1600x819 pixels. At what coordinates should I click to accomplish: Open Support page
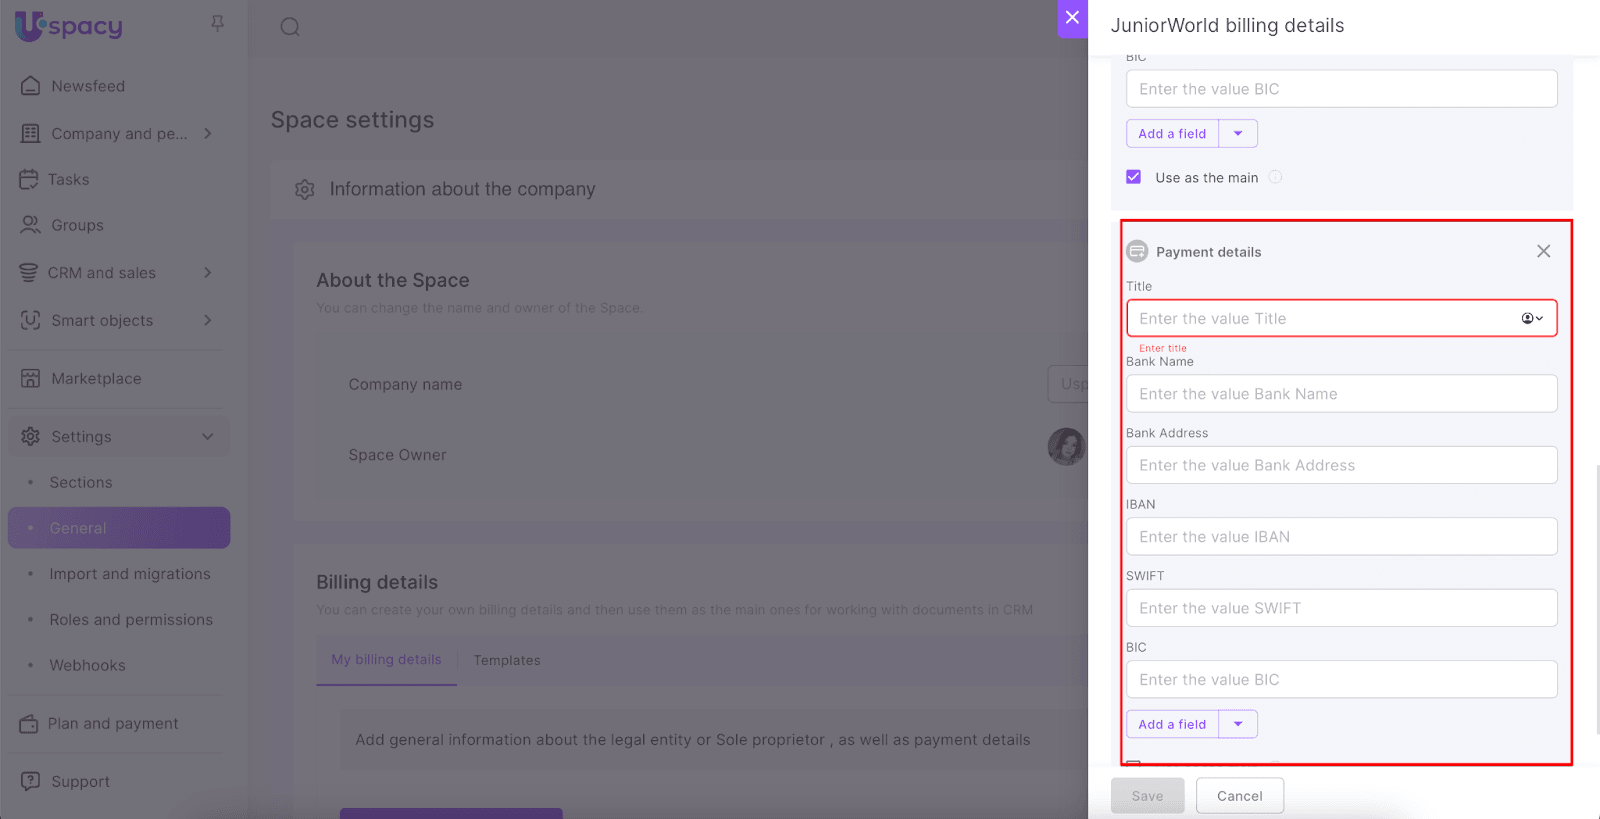[x=80, y=782]
